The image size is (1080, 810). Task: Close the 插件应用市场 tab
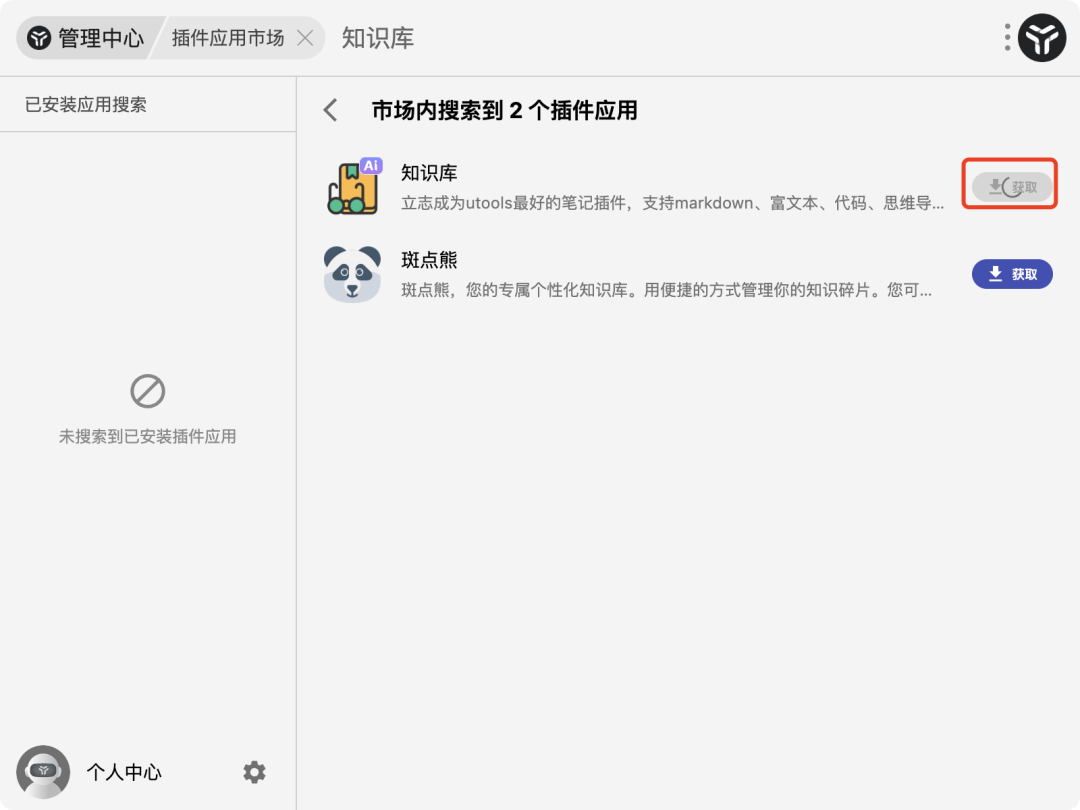pos(305,38)
